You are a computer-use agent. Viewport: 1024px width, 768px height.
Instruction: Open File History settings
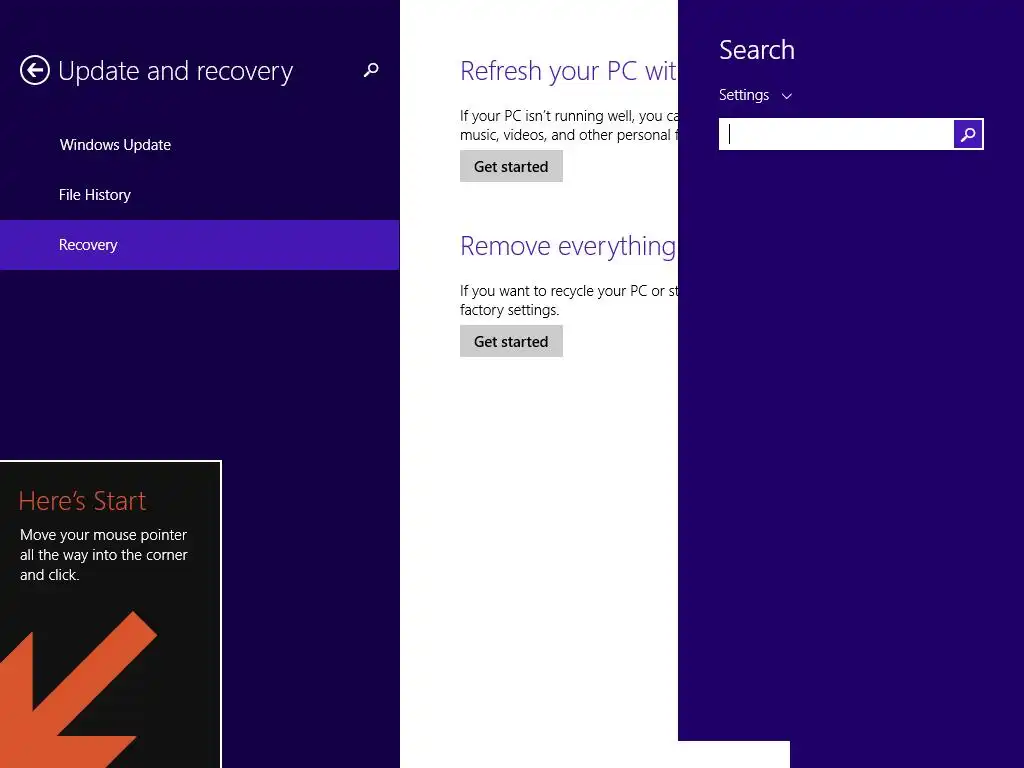[x=95, y=195]
